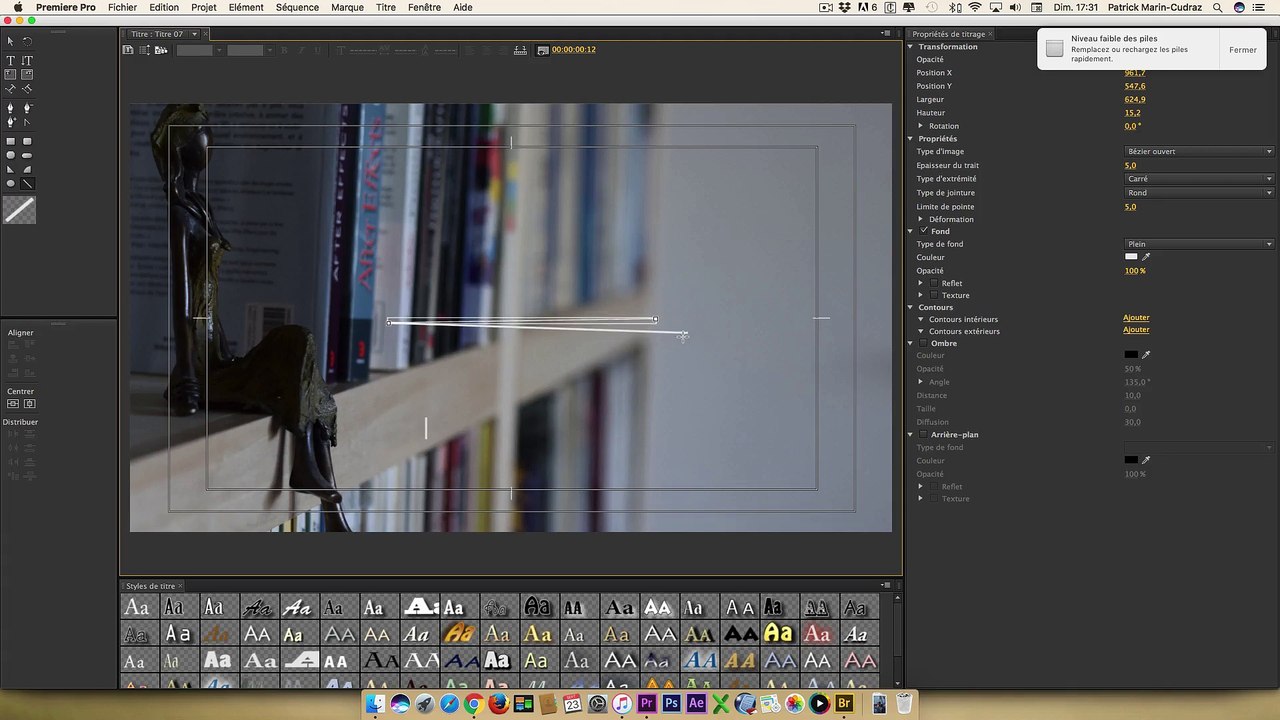Click the Arrière-plan color swatch
This screenshot has width=1280, height=720.
pos(1131,460)
